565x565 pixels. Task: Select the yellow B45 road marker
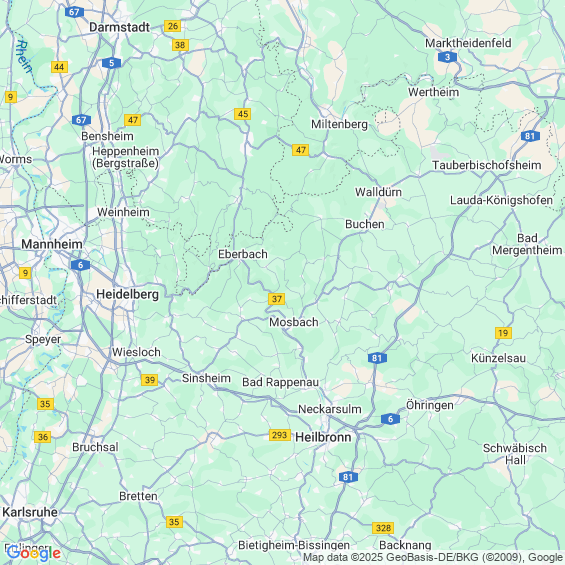[243, 114]
